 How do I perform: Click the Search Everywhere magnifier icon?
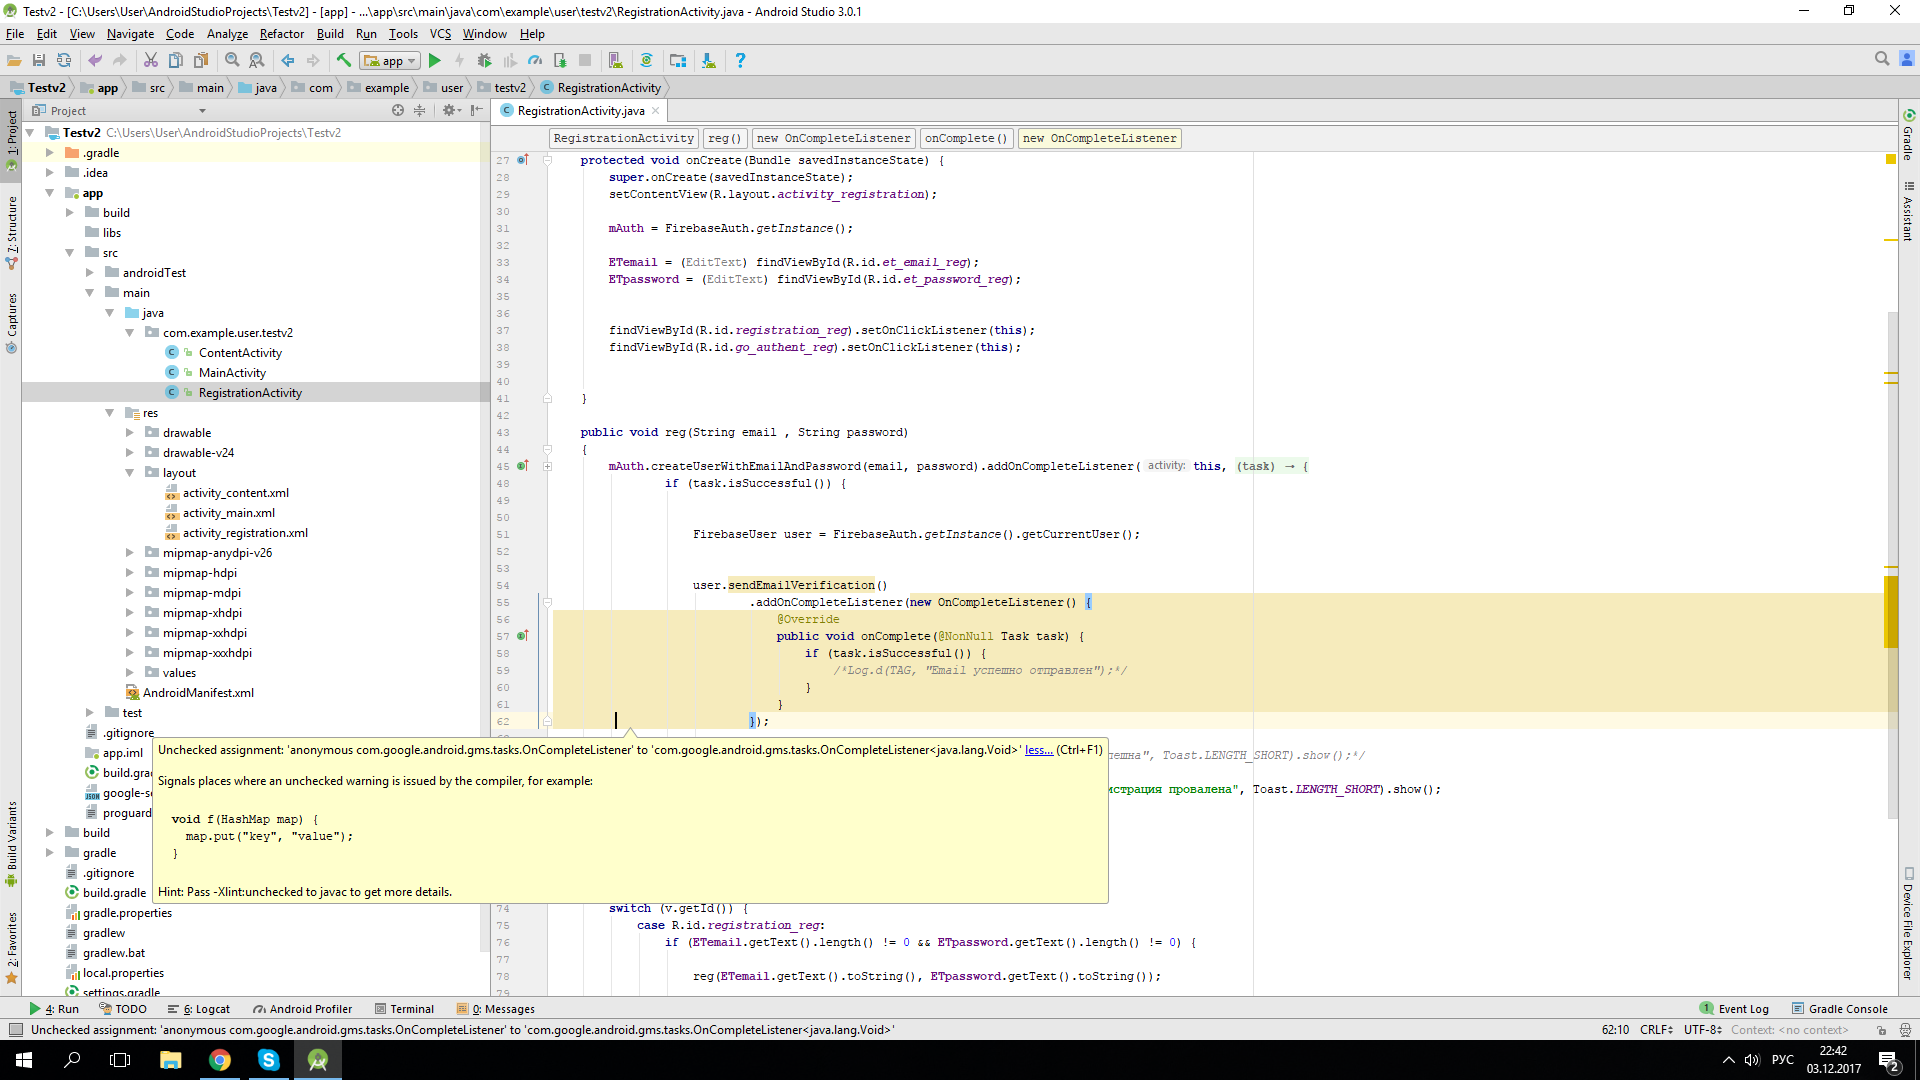(x=1882, y=59)
